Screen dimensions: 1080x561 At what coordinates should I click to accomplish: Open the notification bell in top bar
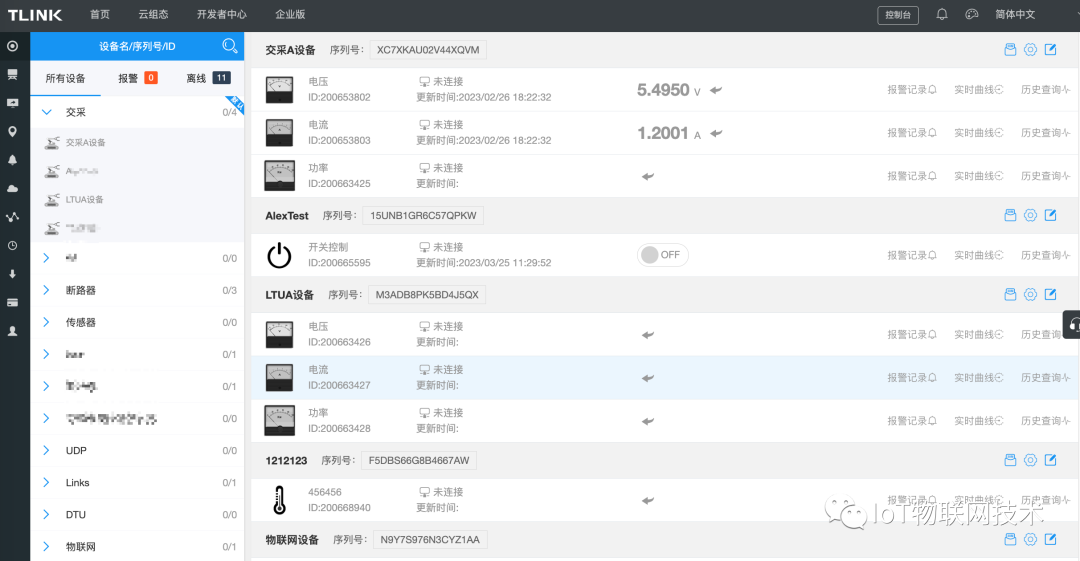tap(941, 15)
